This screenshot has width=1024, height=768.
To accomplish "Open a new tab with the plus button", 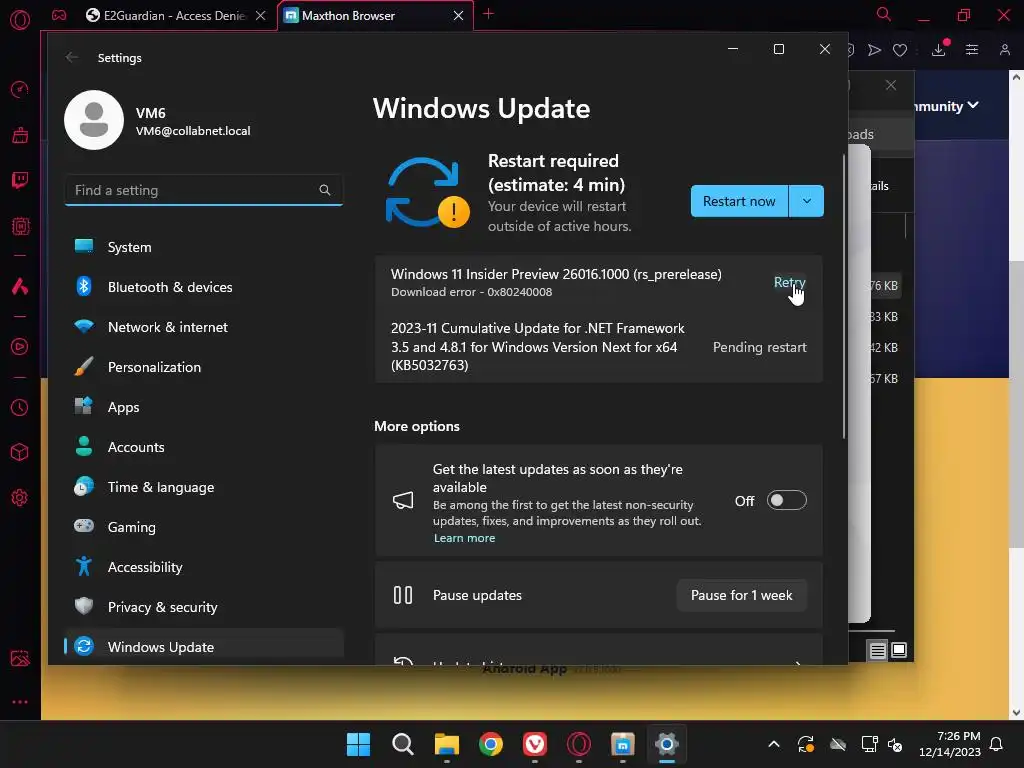I will (x=488, y=14).
